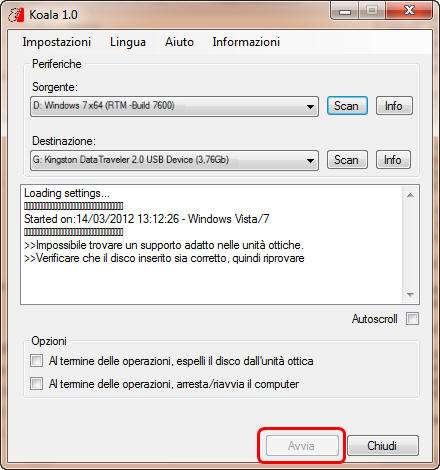Image resolution: width=440 pixels, height=470 pixels.
Task: Show Info for the Kingston destination
Action: [393, 160]
